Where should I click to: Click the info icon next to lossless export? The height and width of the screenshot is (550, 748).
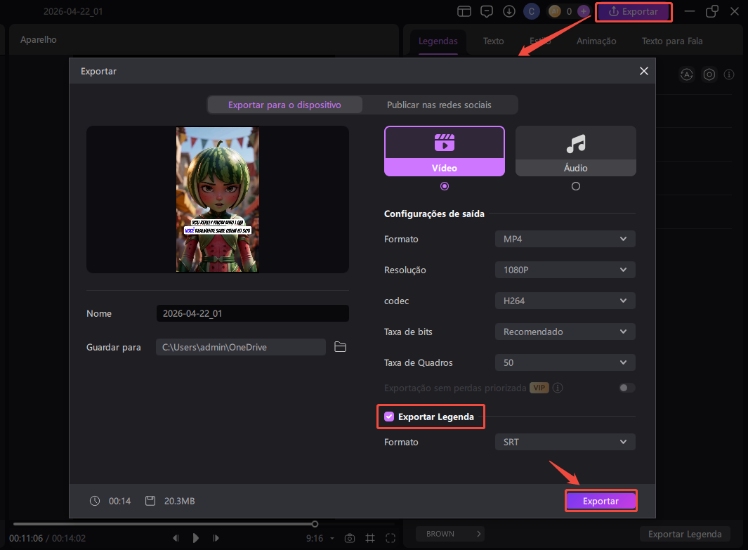558,388
